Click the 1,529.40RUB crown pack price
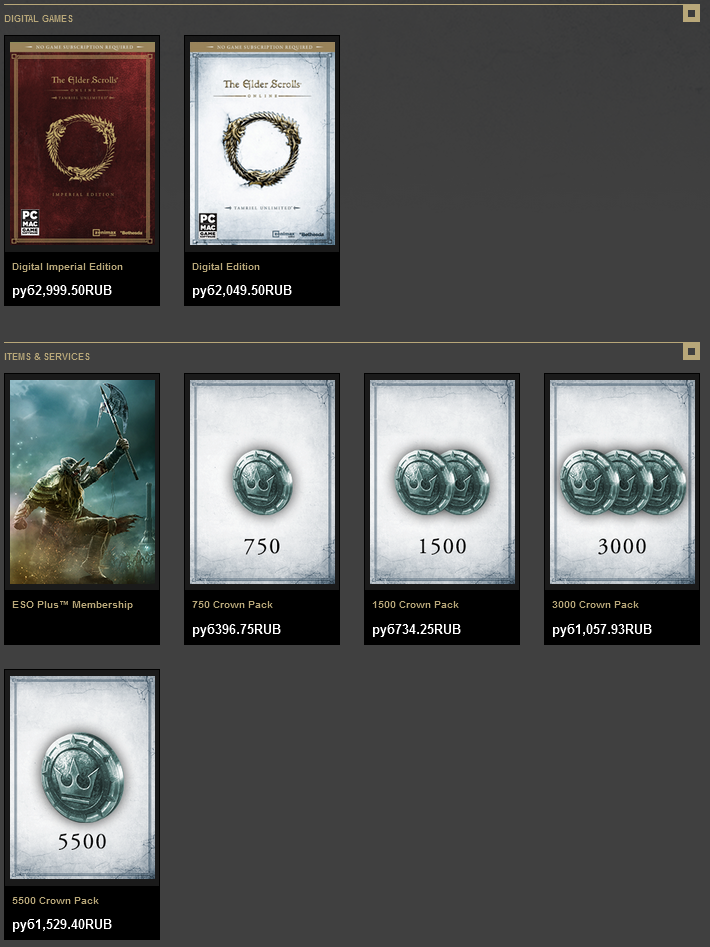The height and width of the screenshot is (947, 710). click(62, 925)
